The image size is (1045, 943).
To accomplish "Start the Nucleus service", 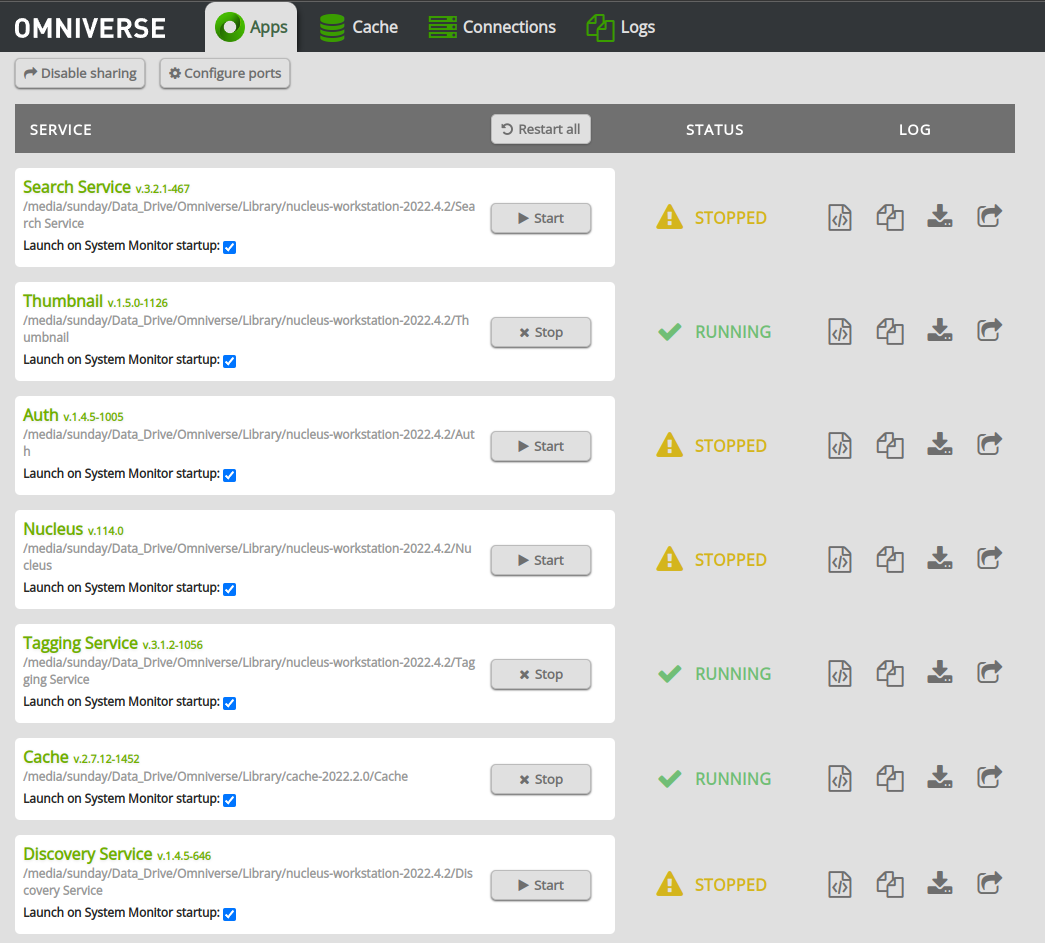I will 540,560.
